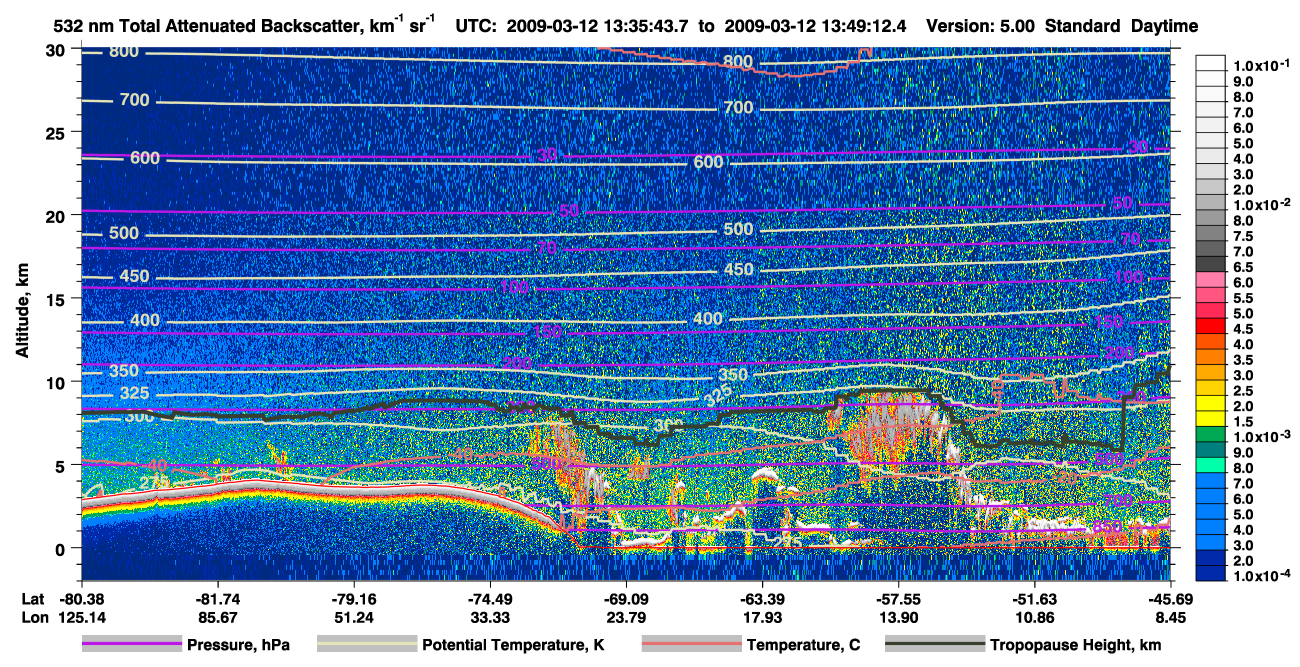Image resolution: width=1300 pixels, height=667 pixels.
Task: Click the longitude value '125.14'
Action: tap(82, 617)
